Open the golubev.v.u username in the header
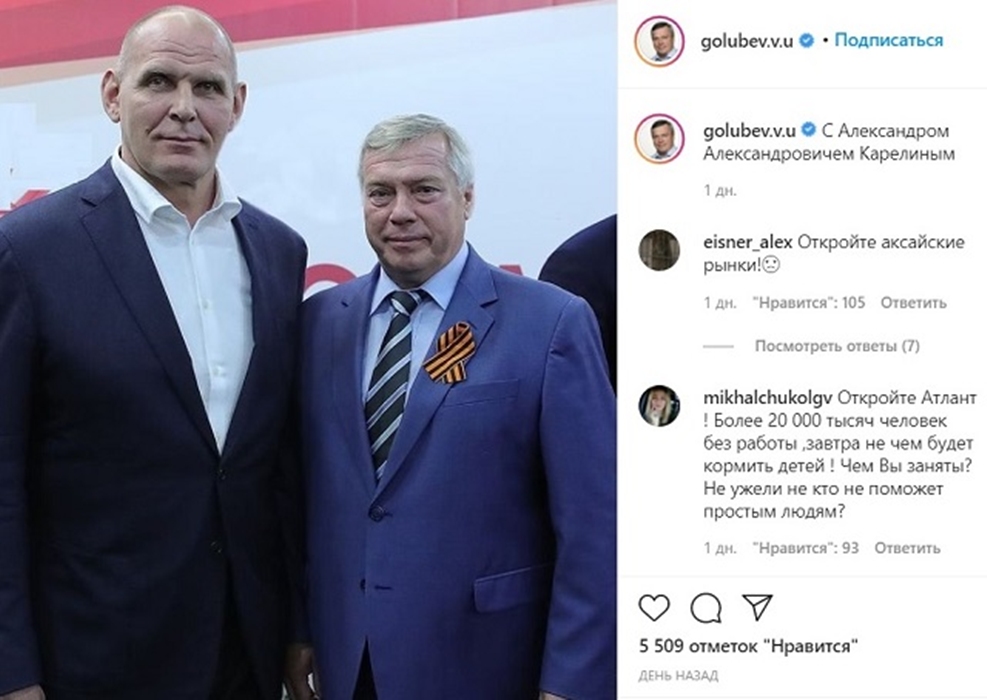 tap(748, 41)
